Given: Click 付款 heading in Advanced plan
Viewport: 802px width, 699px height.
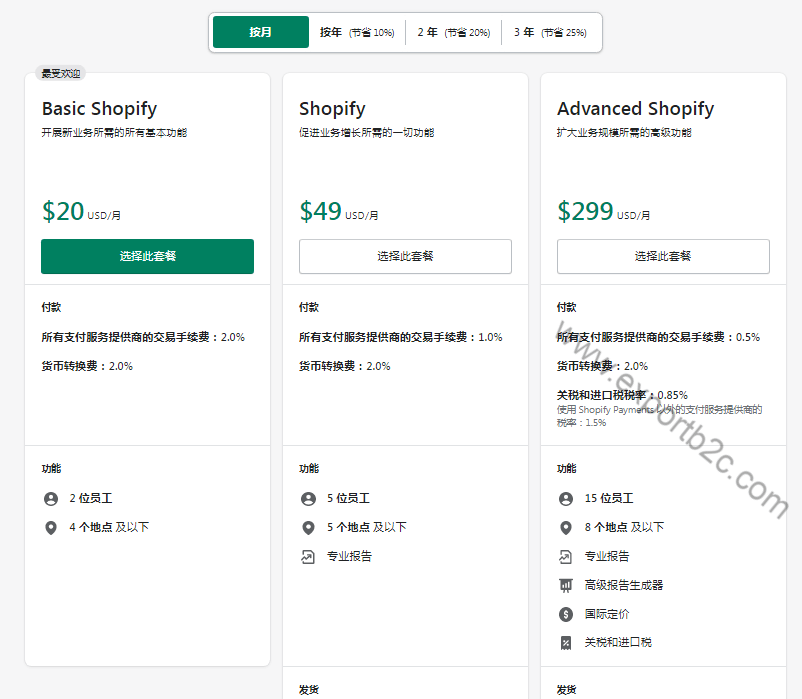Looking at the screenshot, I should (567, 307).
